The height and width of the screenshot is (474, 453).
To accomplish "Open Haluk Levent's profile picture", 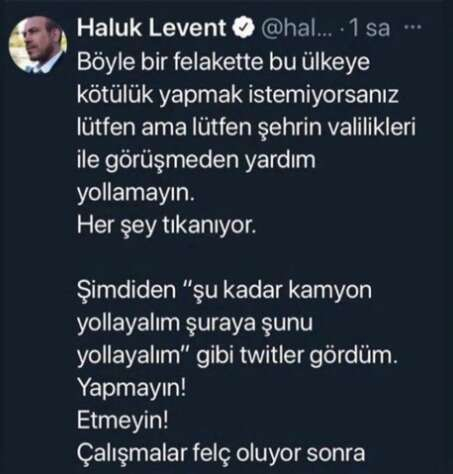I will pos(38,45).
